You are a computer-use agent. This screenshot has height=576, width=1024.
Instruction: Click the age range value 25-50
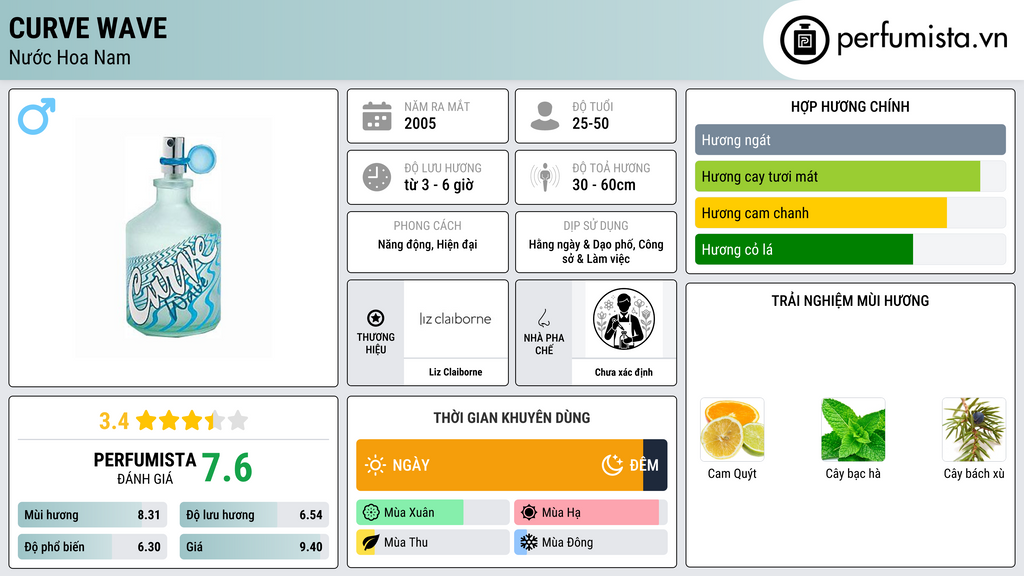590,123
